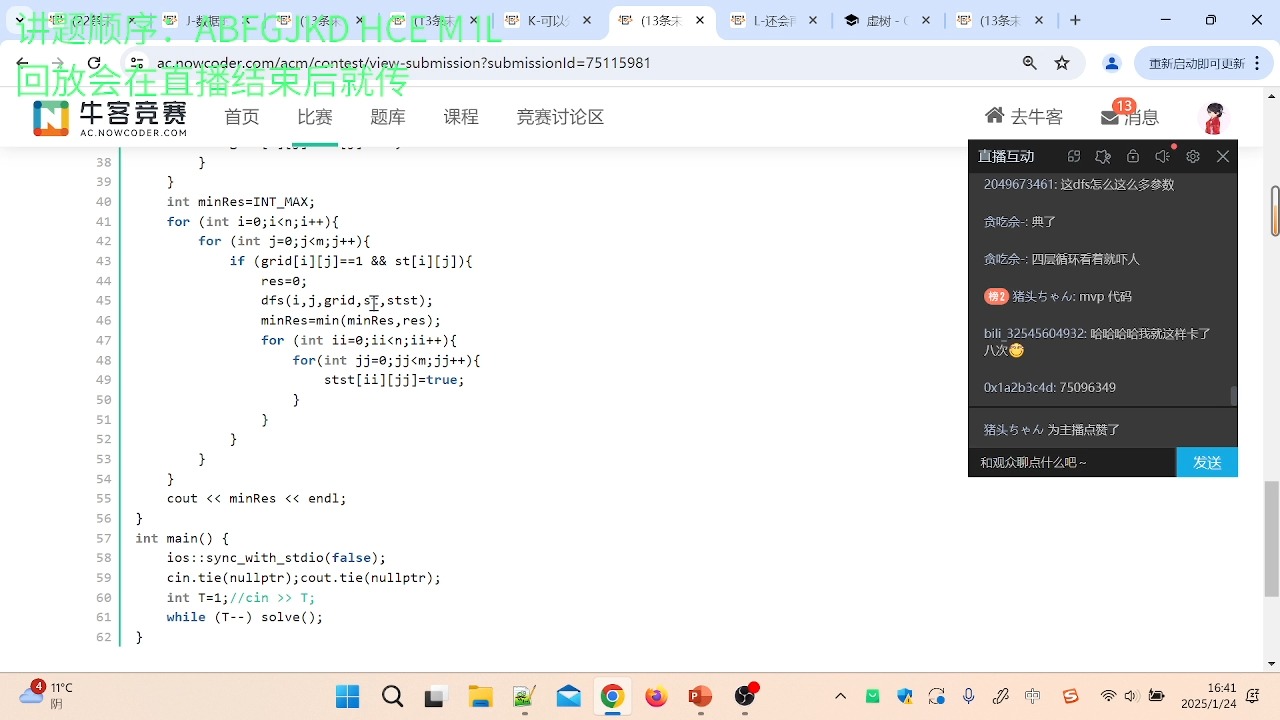
Task: Switch to the L-还会 tab
Action: pyautogui.click(x=775, y=20)
